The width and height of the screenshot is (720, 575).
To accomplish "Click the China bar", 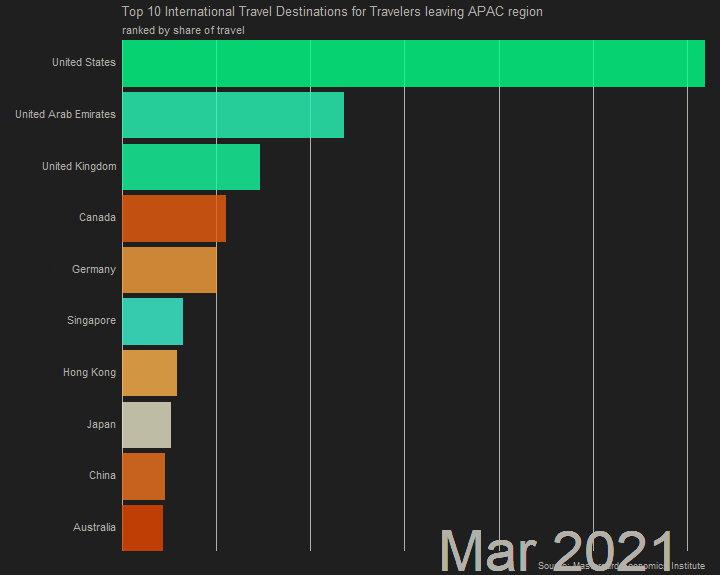I will (143, 476).
